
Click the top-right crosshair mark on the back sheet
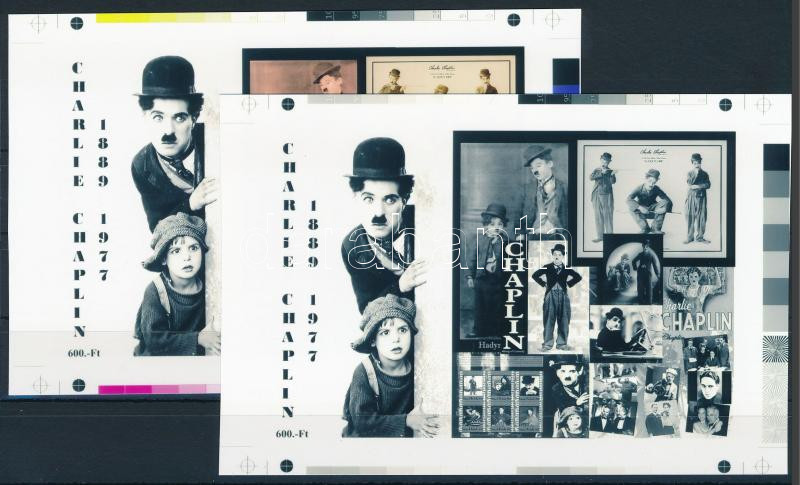[553, 20]
